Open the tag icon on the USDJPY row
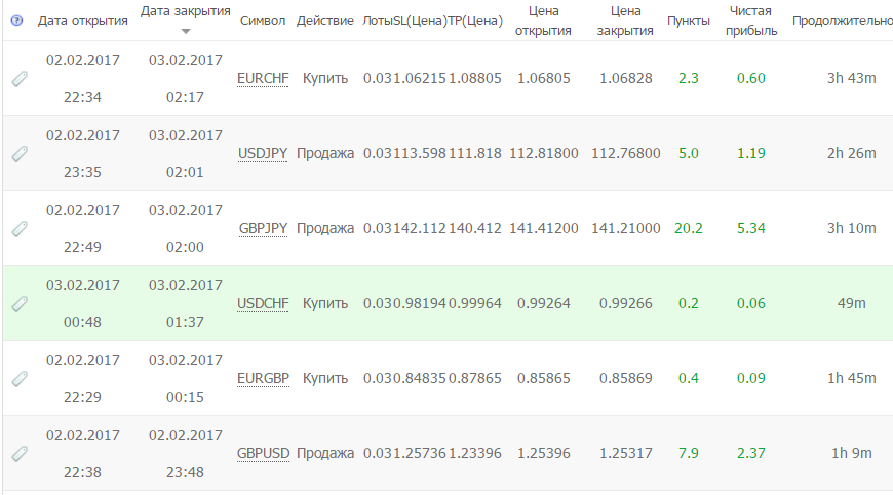This screenshot has height=495, width=893. (20, 154)
